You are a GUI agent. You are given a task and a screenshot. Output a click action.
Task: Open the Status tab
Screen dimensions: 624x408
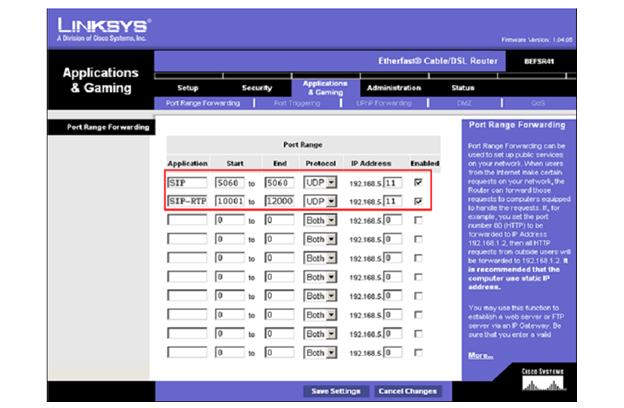point(463,88)
